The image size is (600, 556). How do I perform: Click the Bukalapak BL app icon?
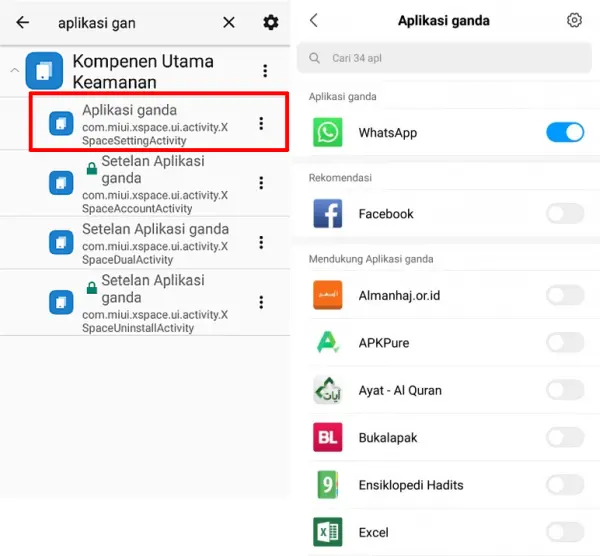point(328,437)
